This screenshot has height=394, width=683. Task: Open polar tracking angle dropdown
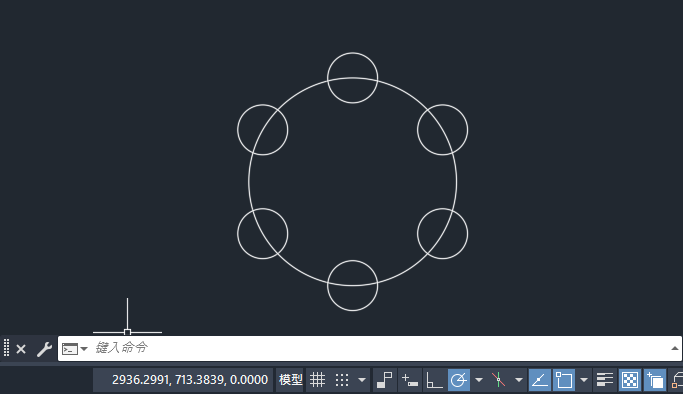pyautogui.click(x=479, y=380)
